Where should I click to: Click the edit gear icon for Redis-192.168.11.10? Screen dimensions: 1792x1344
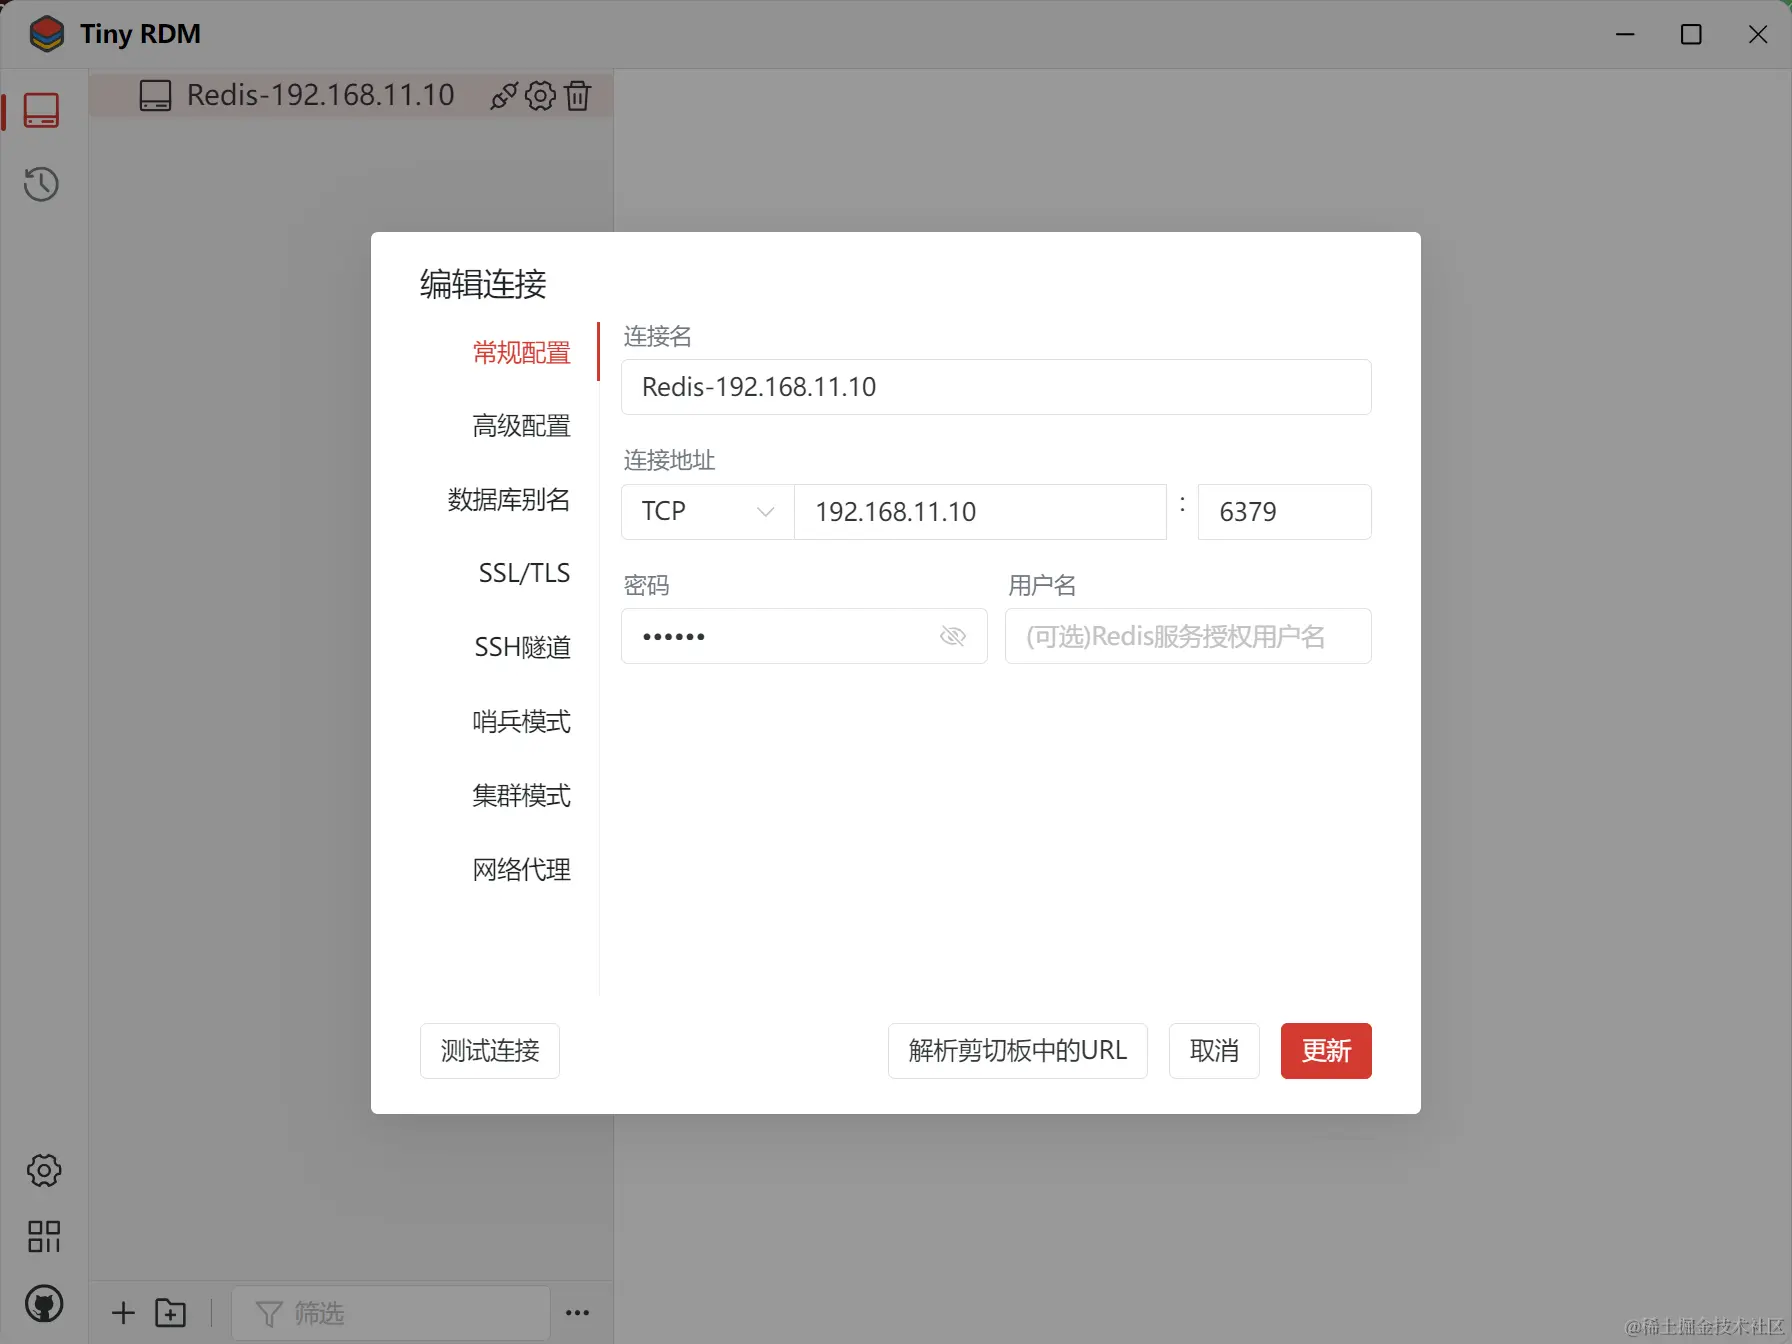[540, 96]
